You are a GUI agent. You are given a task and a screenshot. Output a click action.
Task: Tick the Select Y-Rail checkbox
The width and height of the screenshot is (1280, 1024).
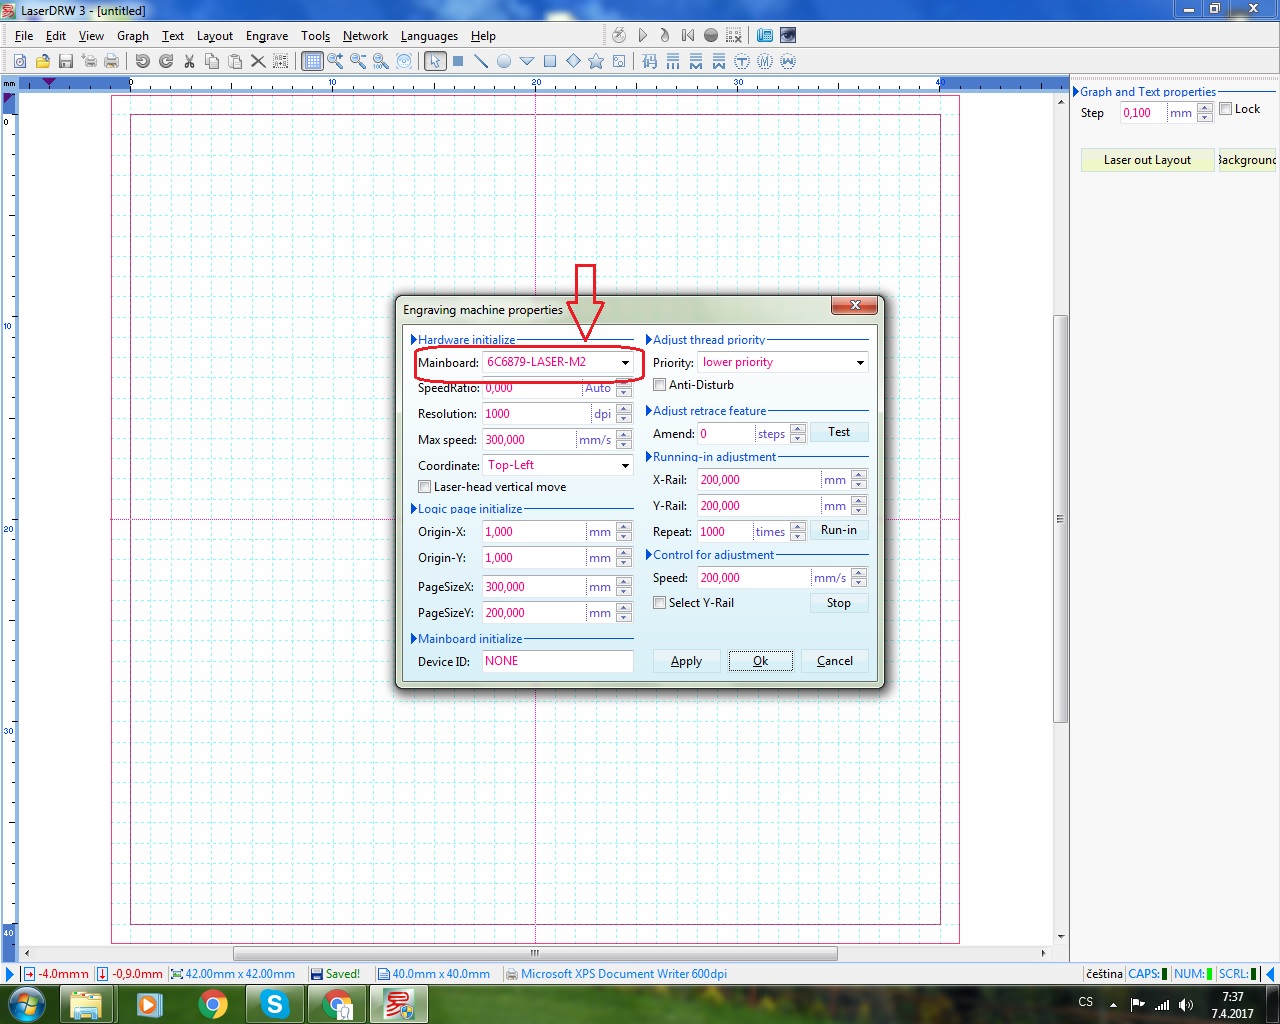click(x=660, y=603)
